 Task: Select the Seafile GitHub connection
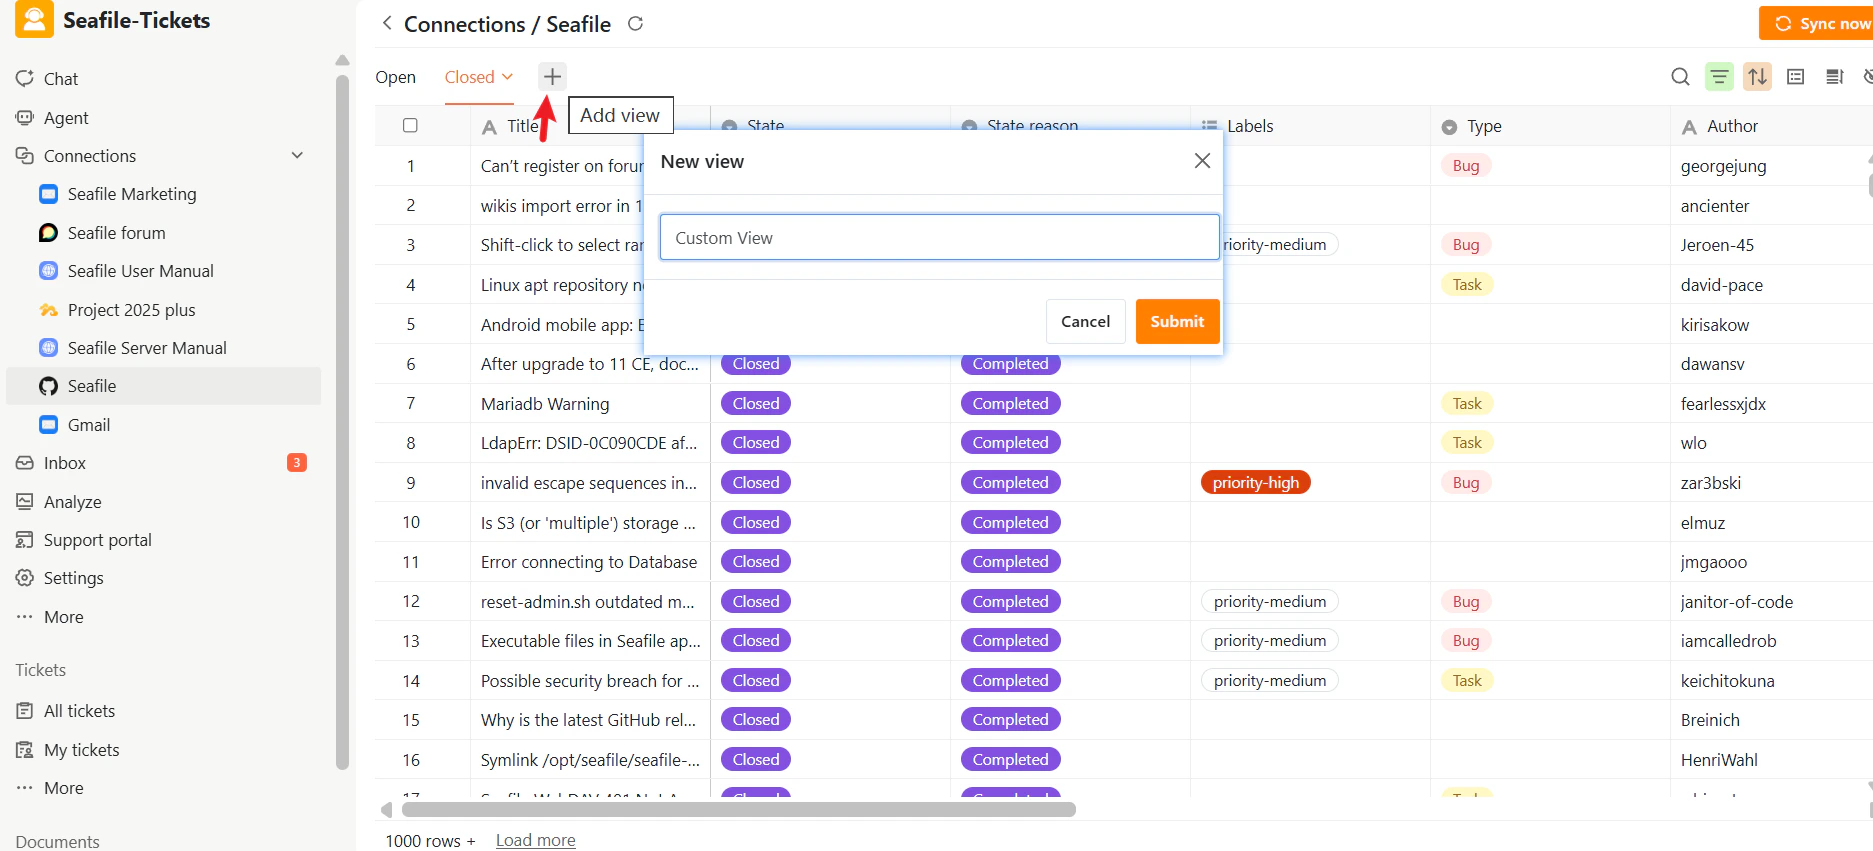point(163,386)
